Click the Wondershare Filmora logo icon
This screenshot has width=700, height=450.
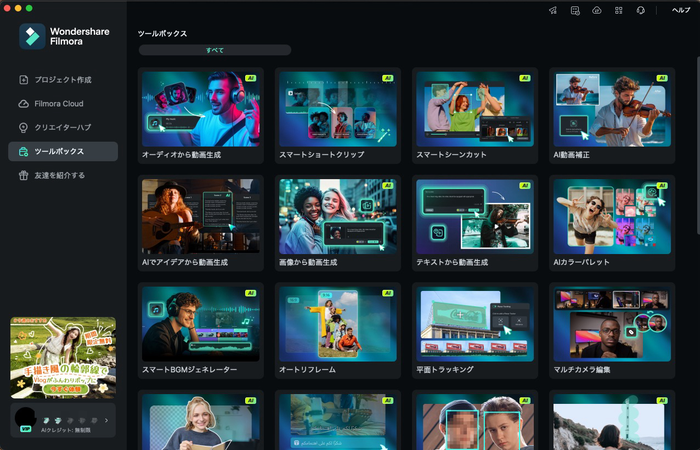[x=32, y=37]
